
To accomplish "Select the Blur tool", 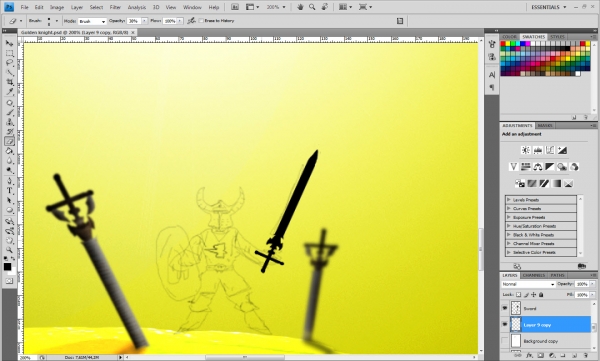I will point(9,160).
